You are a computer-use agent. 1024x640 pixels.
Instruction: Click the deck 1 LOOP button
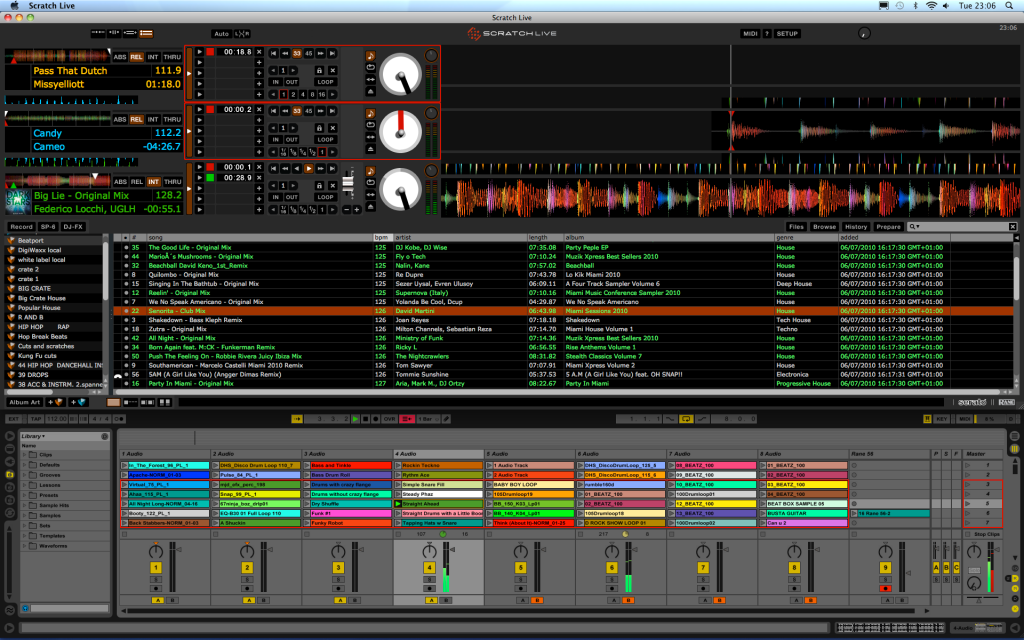pos(325,82)
